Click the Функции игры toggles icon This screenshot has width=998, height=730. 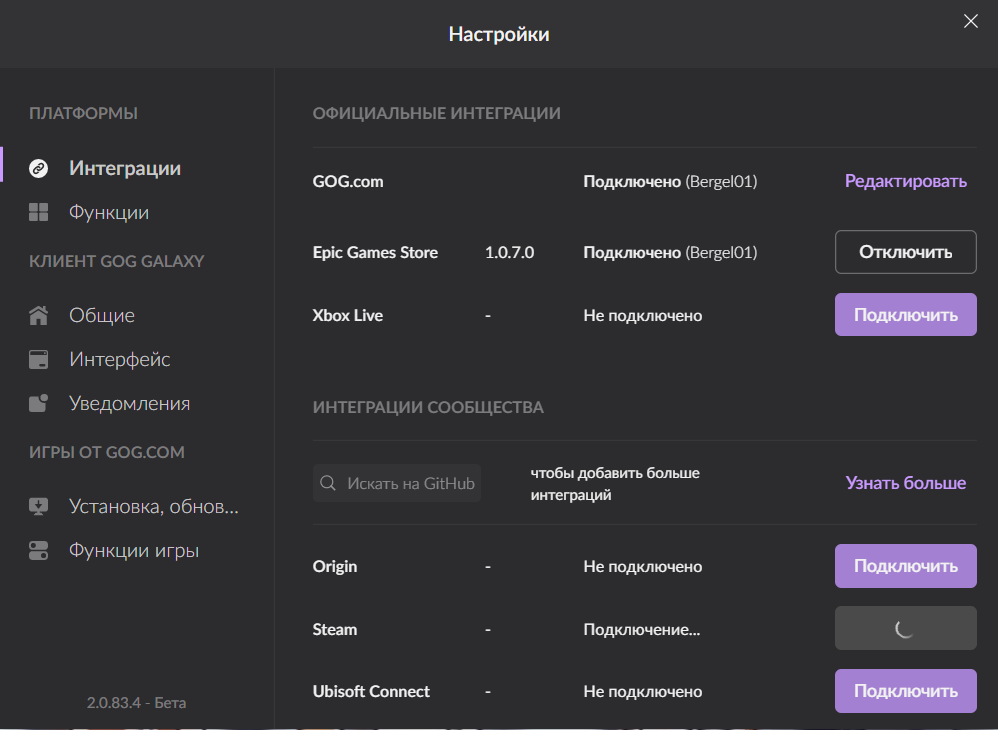click(38, 551)
